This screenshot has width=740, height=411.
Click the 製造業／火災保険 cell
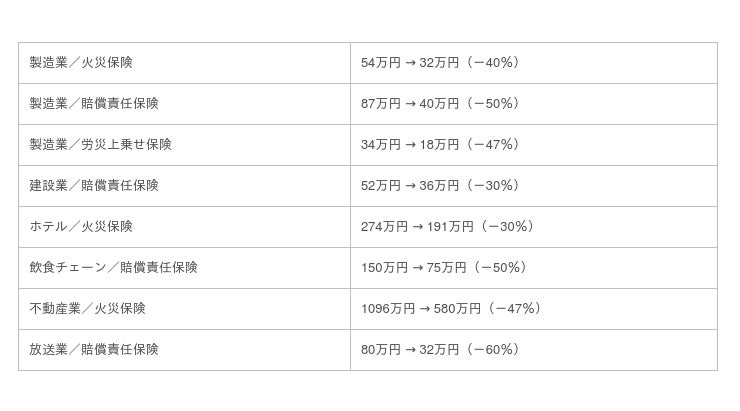[x=185, y=63]
